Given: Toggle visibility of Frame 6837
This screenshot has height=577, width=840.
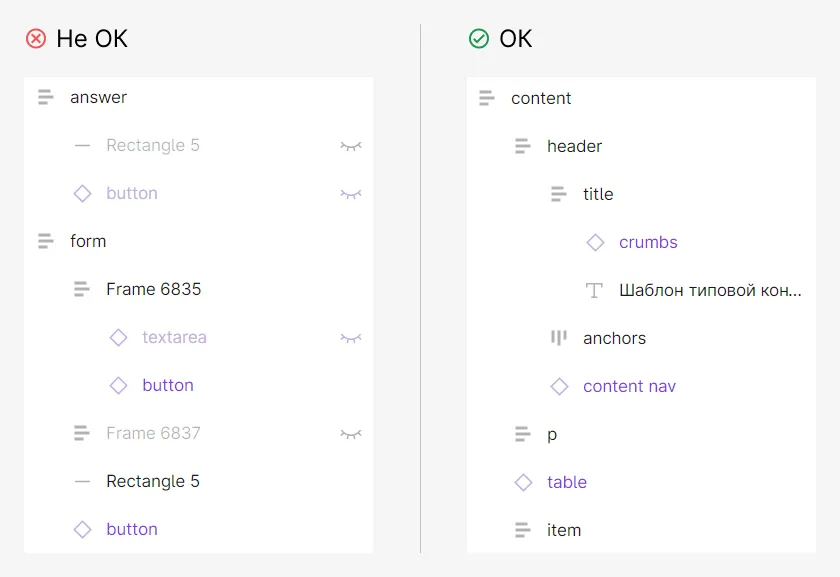Looking at the screenshot, I should pos(351,433).
